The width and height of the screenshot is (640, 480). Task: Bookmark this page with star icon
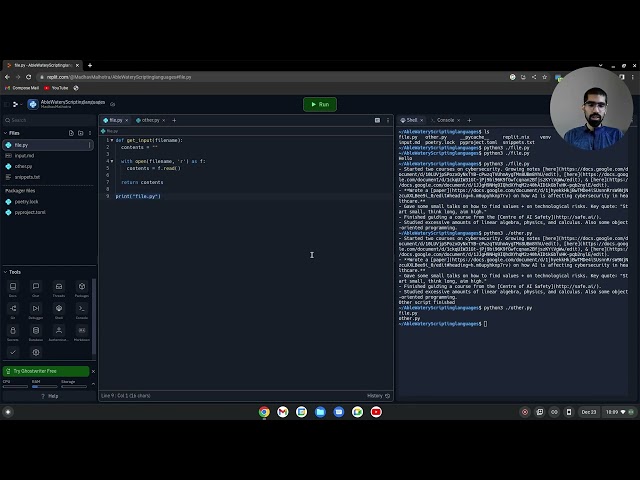(x=544, y=77)
